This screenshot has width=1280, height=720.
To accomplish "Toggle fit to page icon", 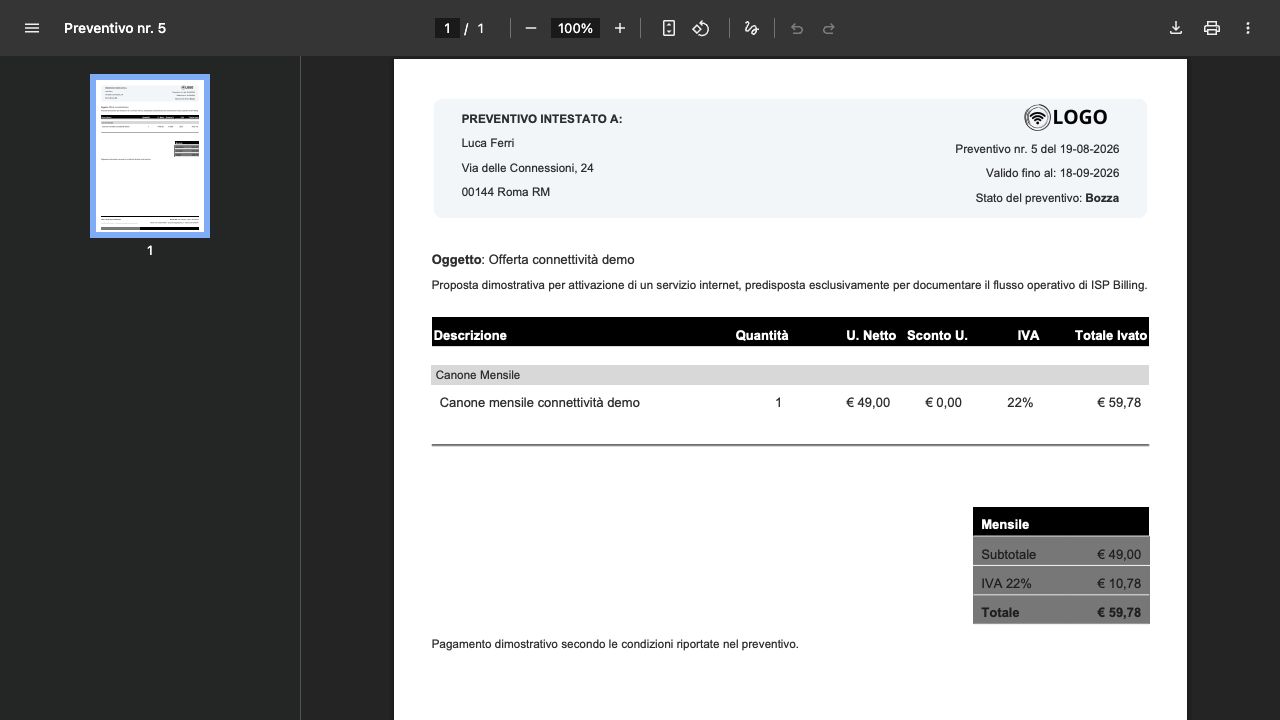I will click(x=669, y=28).
